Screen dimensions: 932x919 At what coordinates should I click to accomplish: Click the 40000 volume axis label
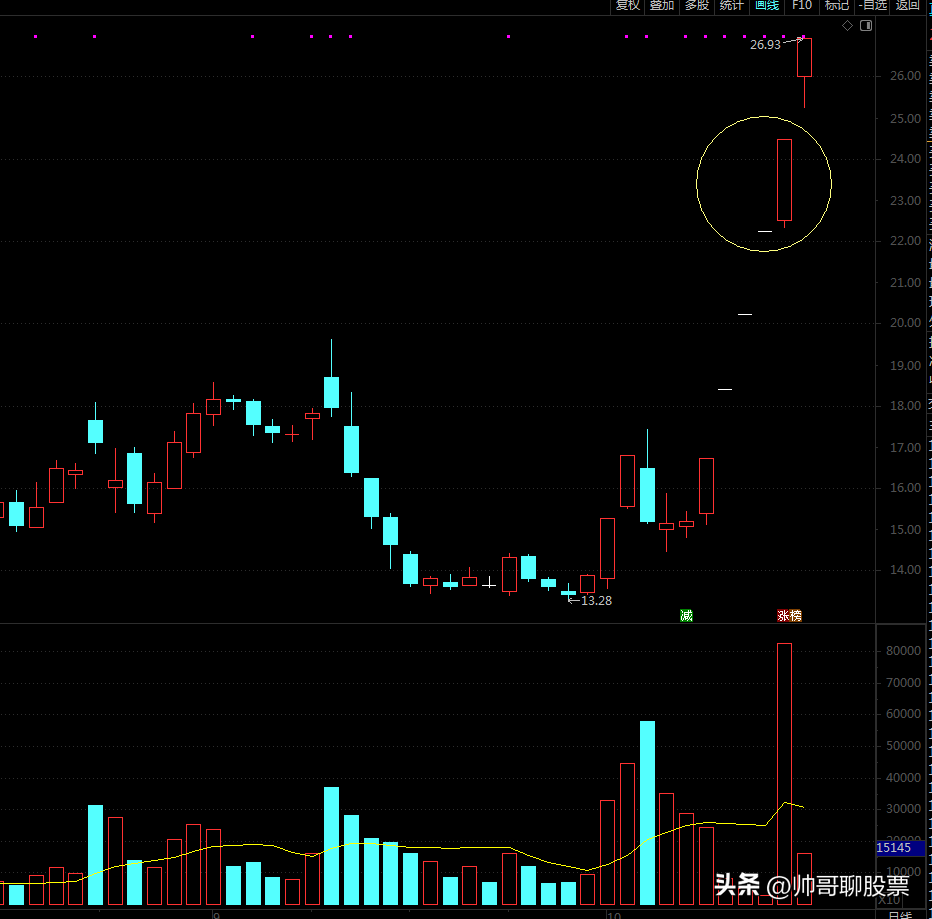[903, 778]
